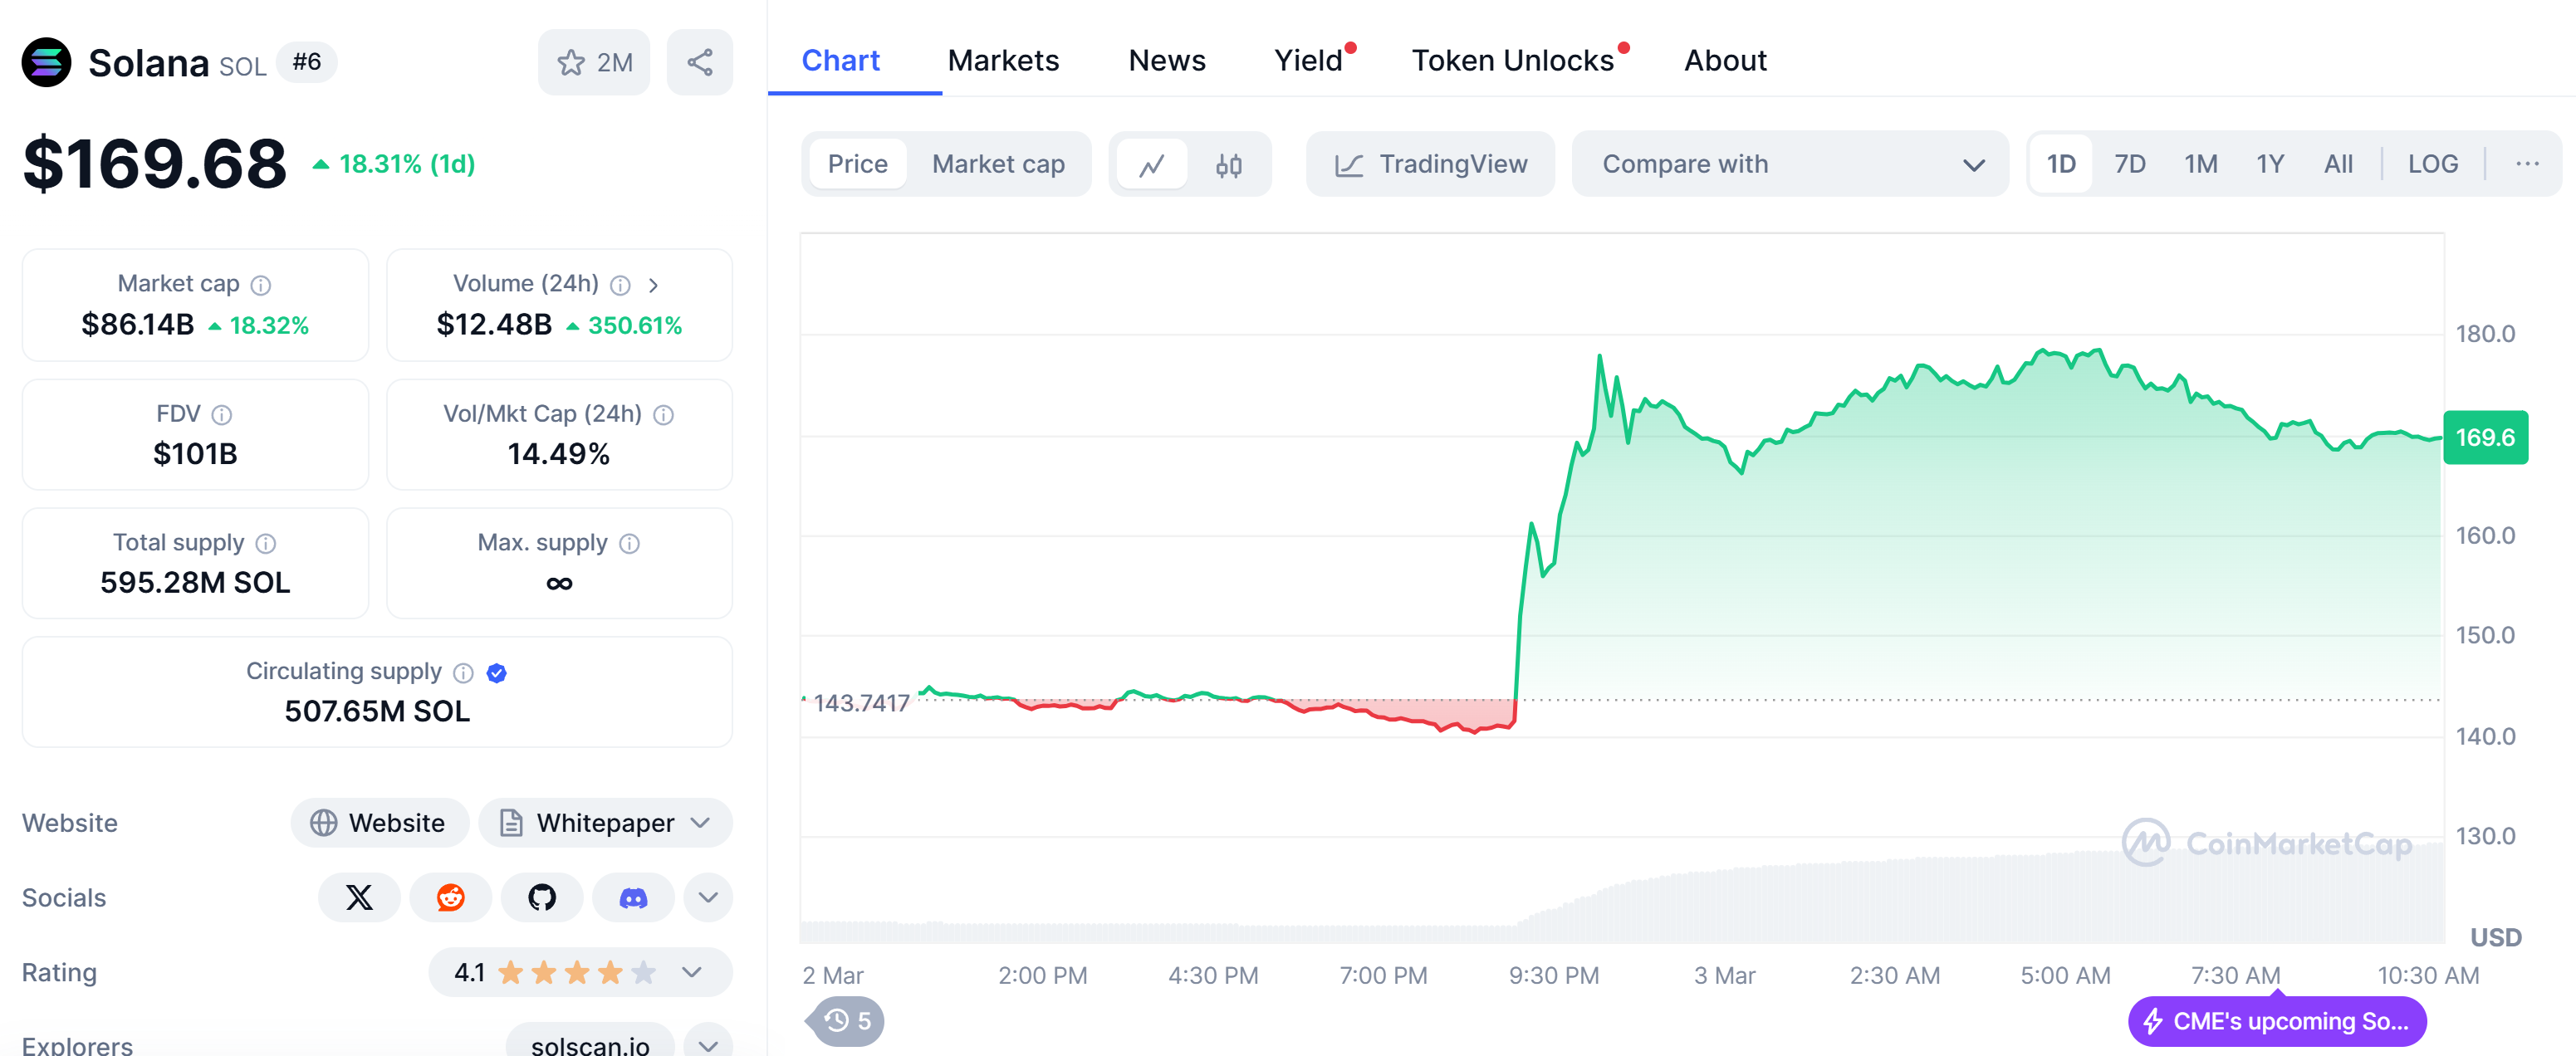
Task: Open the Compare with dropdown
Action: tap(1789, 164)
